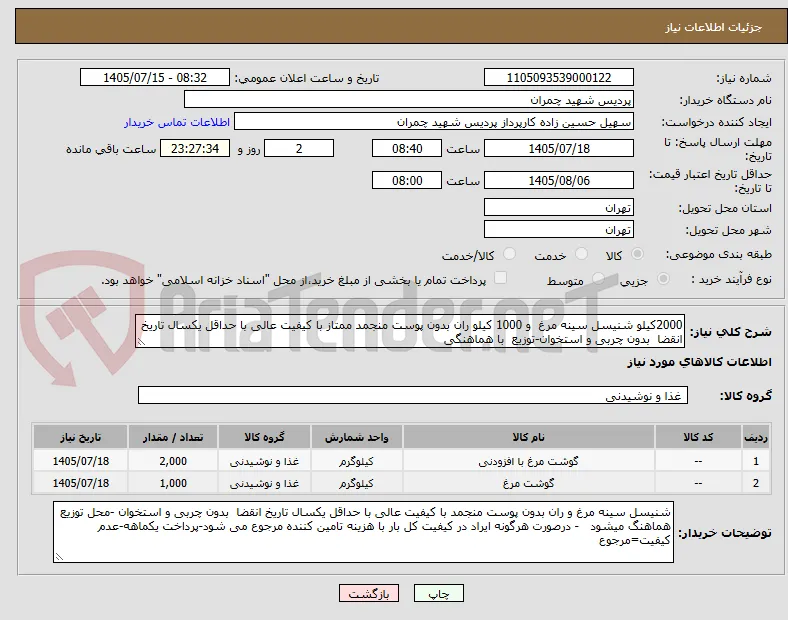The height and width of the screenshot is (620, 788).
Task: Click the goods group cell of row 1
Action: click(264, 461)
